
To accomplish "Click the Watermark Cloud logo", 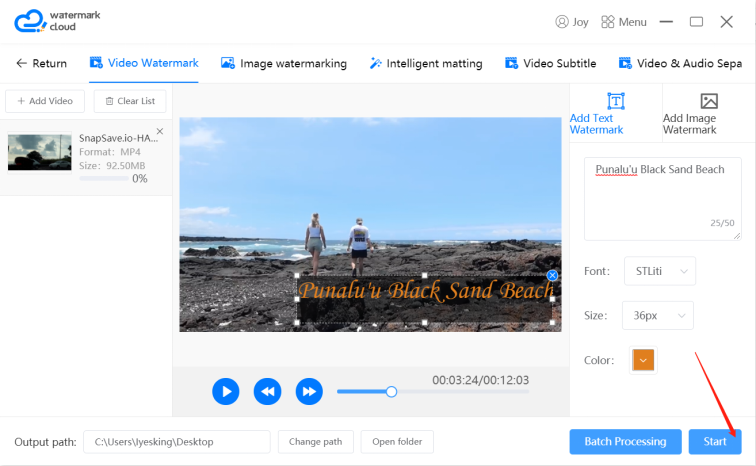I will (x=57, y=21).
